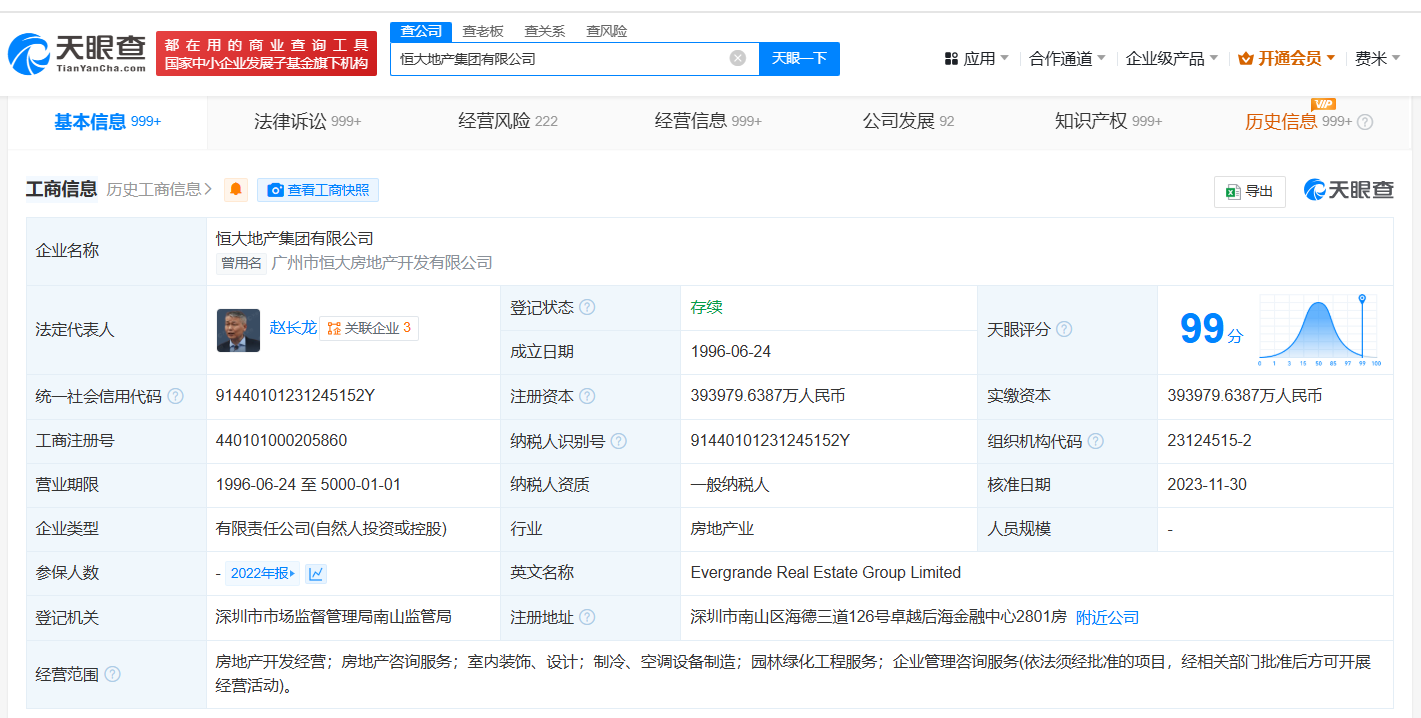This screenshot has height=718, width=1421.
Task: Expand the 应用 dropdown menu
Action: click(x=976, y=58)
